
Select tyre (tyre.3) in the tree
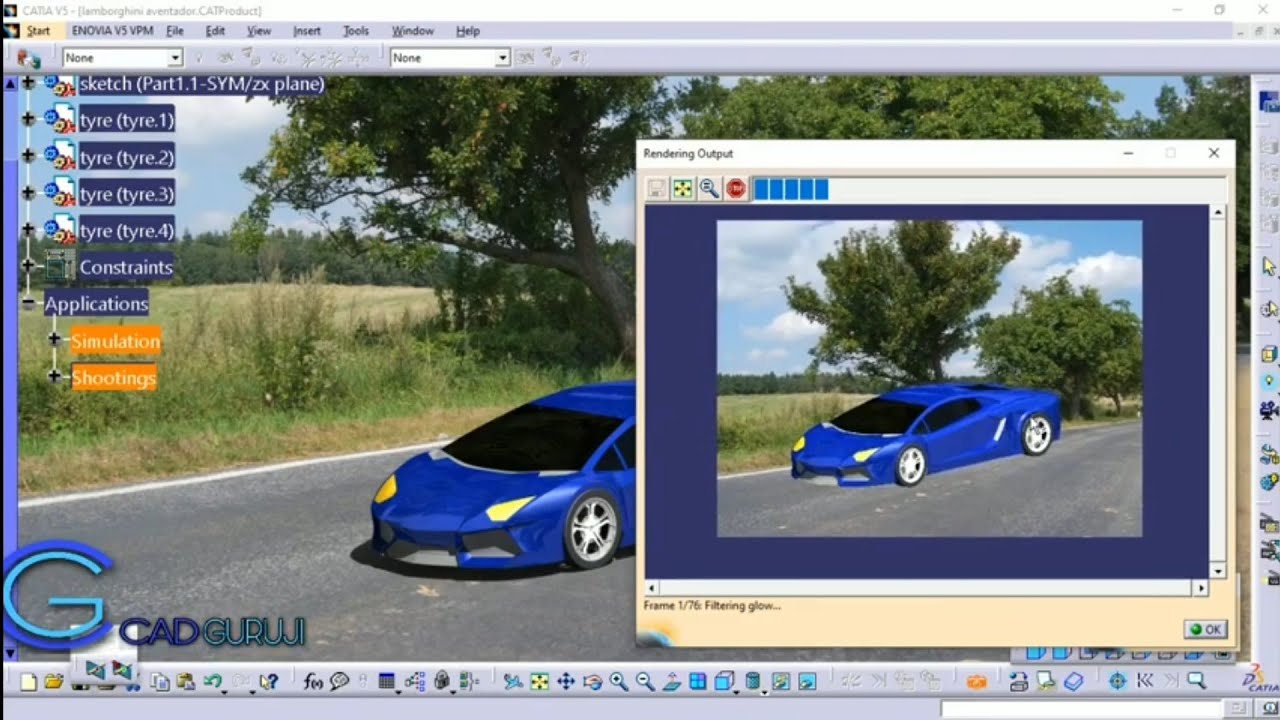click(x=126, y=194)
